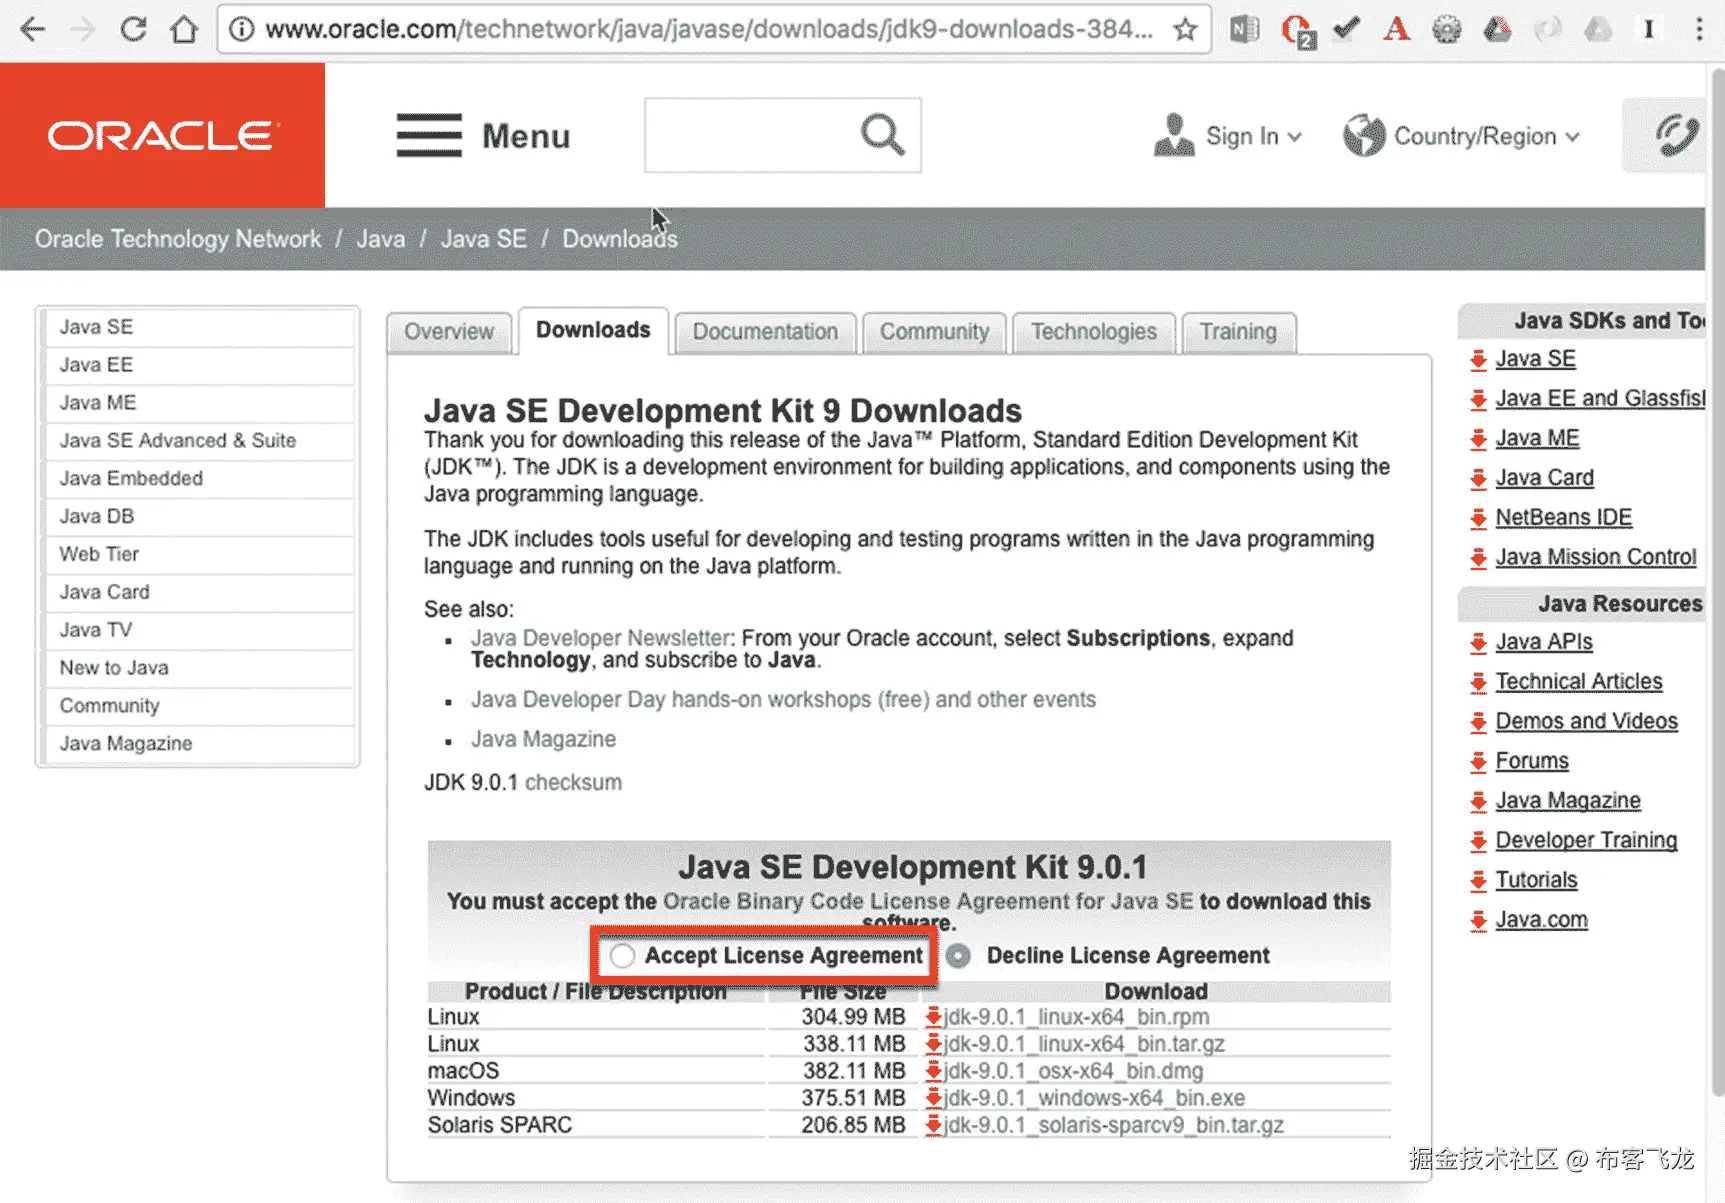Viewport: 1725px width, 1203px height.
Task: Open the Community tab
Action: pyautogui.click(x=934, y=332)
